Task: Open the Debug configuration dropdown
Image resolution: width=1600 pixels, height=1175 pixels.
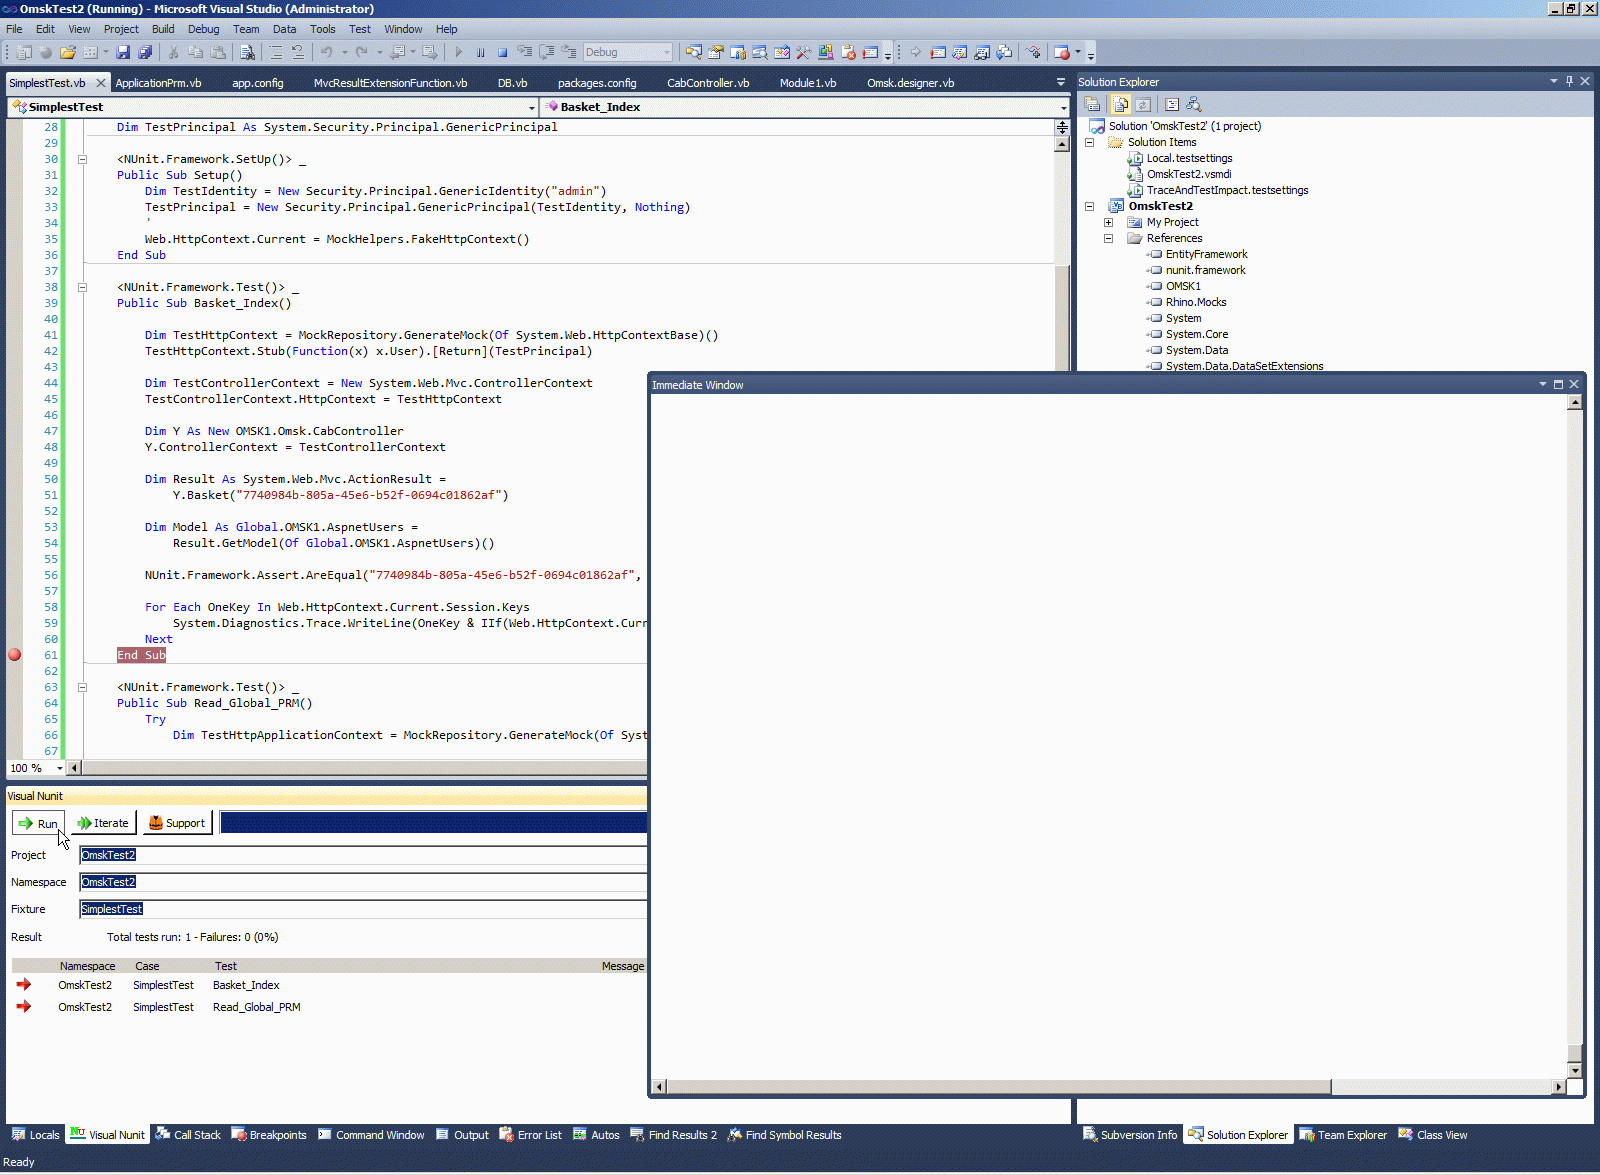Action: click(667, 52)
